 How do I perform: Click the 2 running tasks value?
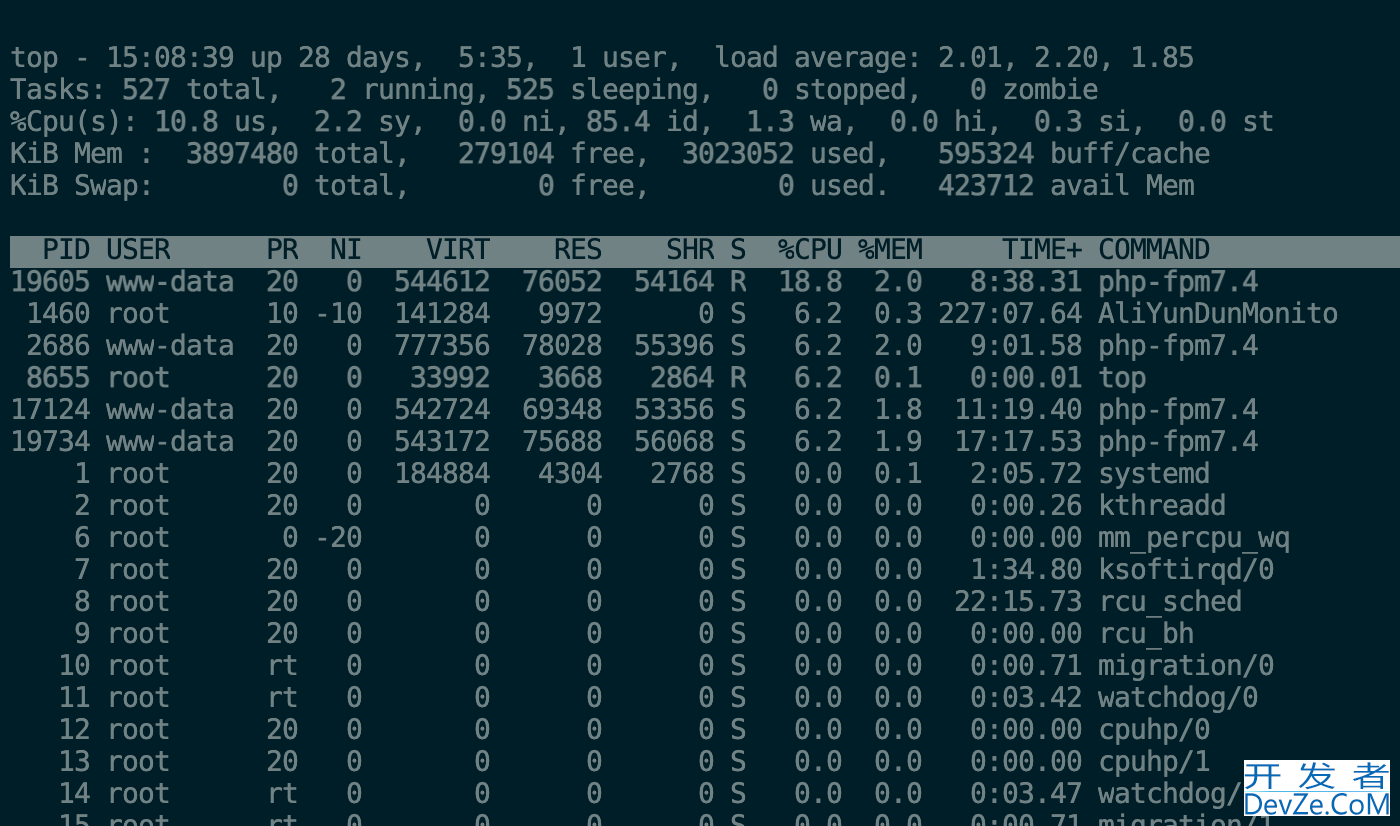tap(338, 90)
